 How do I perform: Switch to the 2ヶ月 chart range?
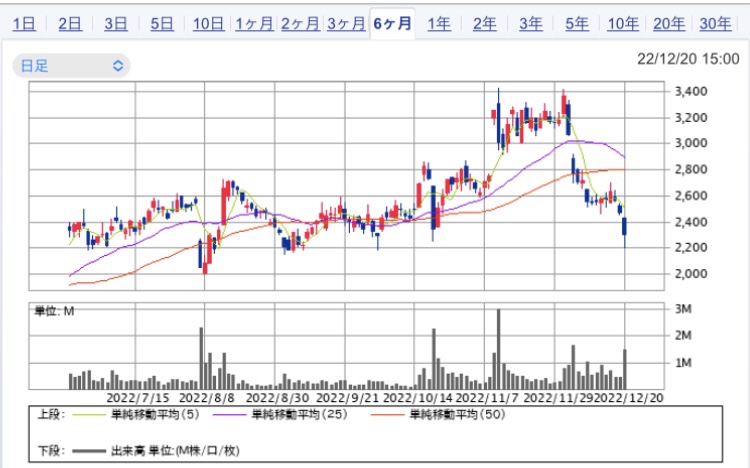point(300,23)
